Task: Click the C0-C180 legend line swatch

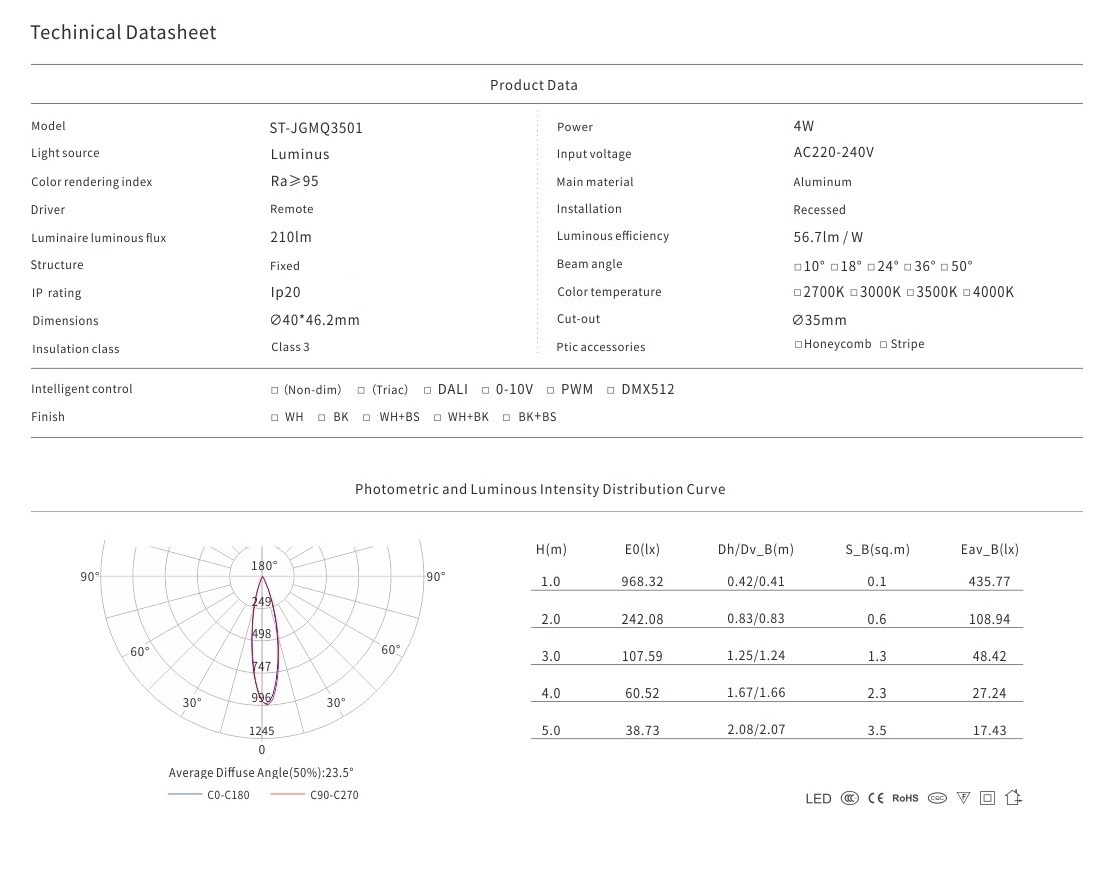Action: pos(185,795)
